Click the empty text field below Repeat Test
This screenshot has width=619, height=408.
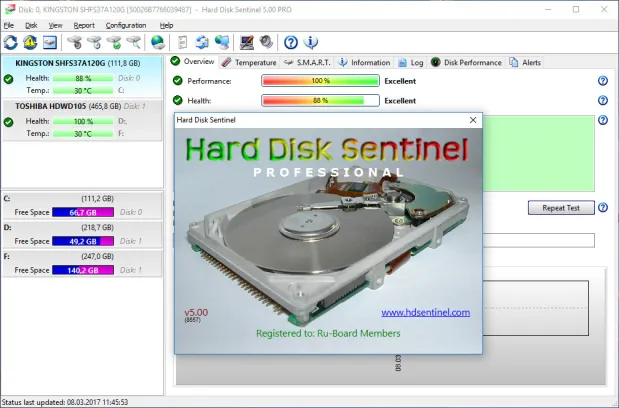pos(539,240)
